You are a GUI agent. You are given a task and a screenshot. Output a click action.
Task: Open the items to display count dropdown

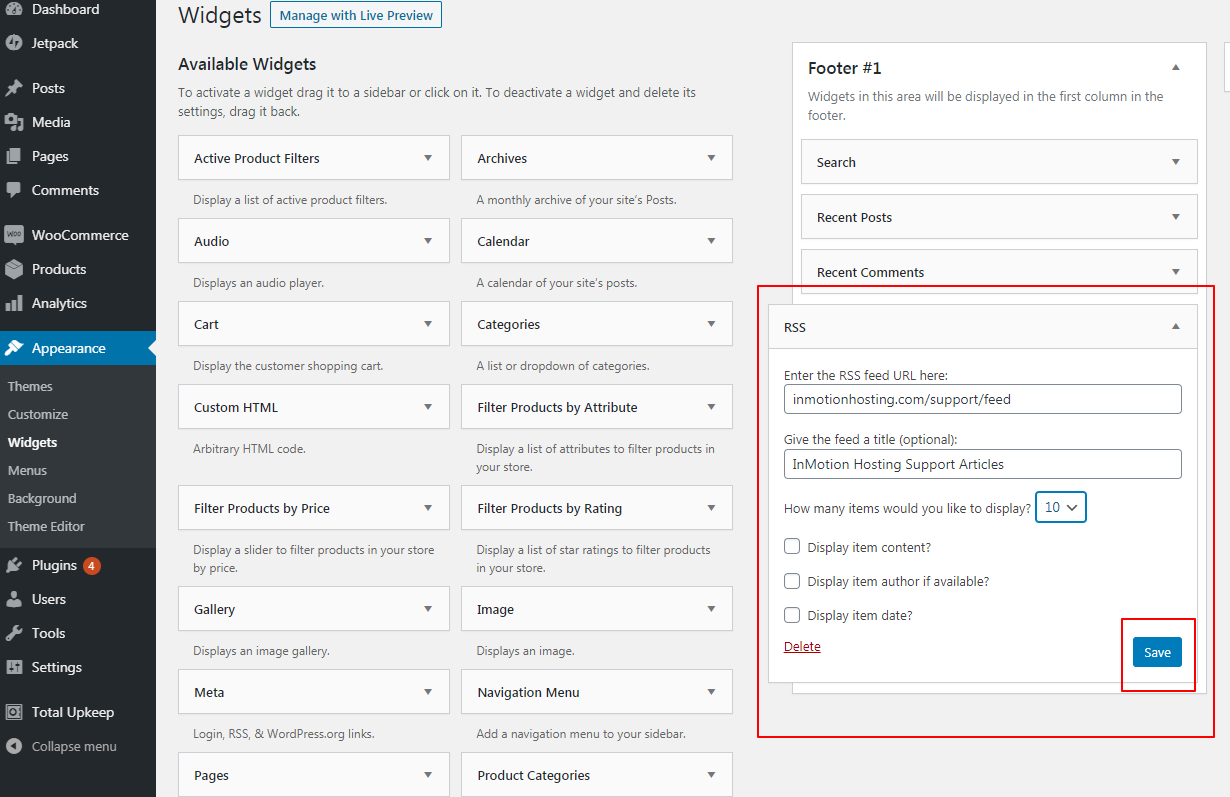1060,507
